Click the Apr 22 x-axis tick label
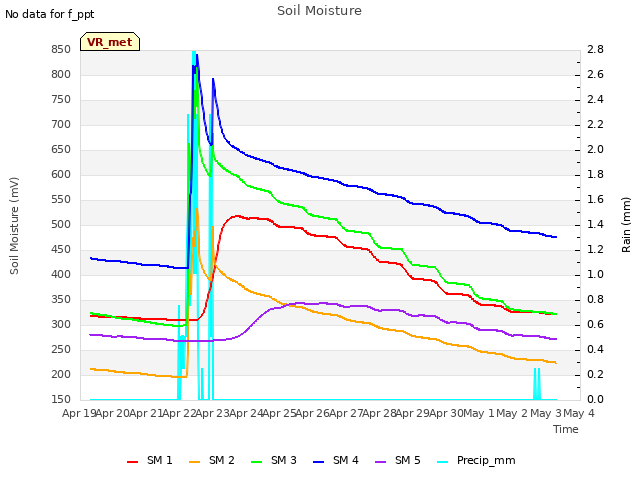Screen dimensions: 640x480 (179, 413)
